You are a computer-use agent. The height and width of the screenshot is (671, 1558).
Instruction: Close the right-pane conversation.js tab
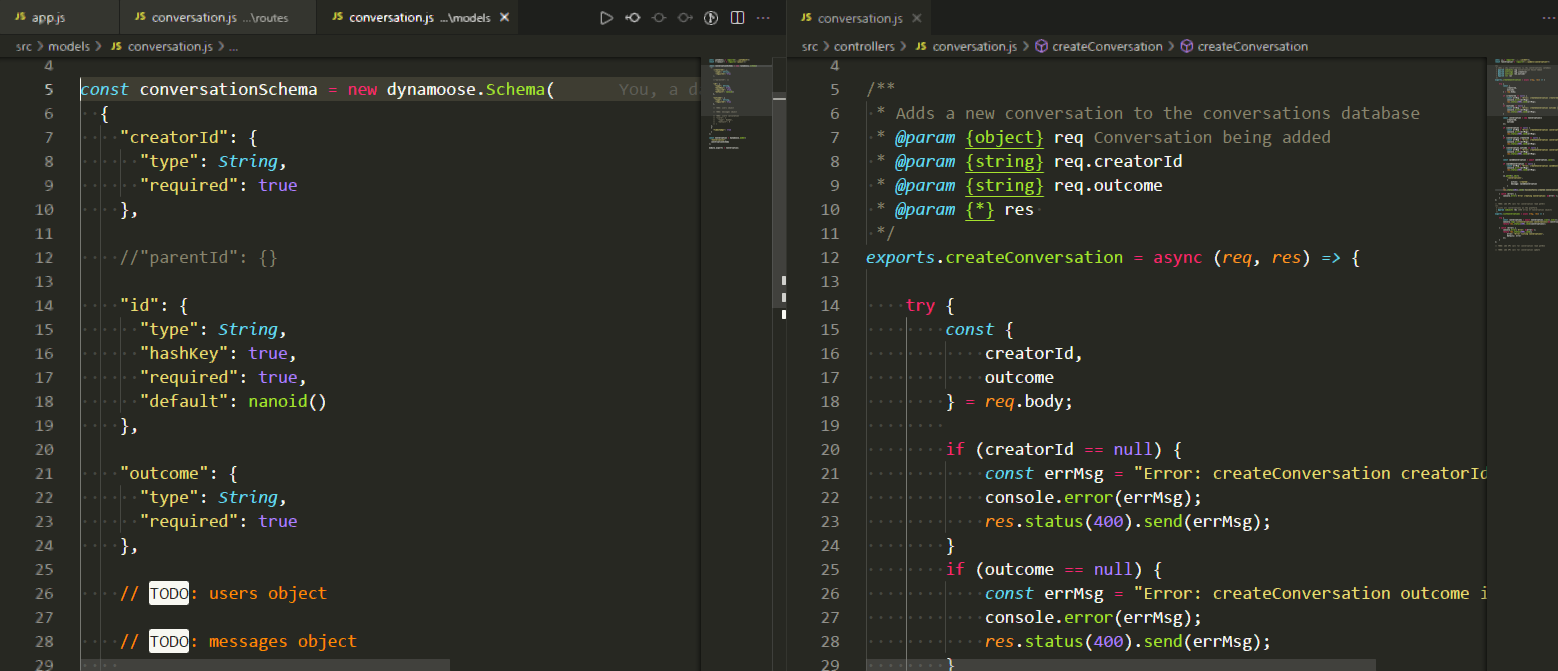click(x=918, y=18)
